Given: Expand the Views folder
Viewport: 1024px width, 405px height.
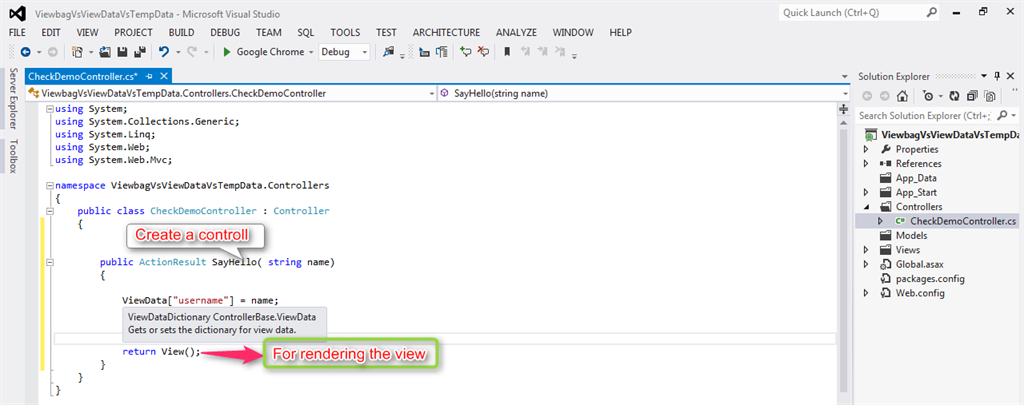Looking at the screenshot, I should pyautogui.click(x=866, y=250).
